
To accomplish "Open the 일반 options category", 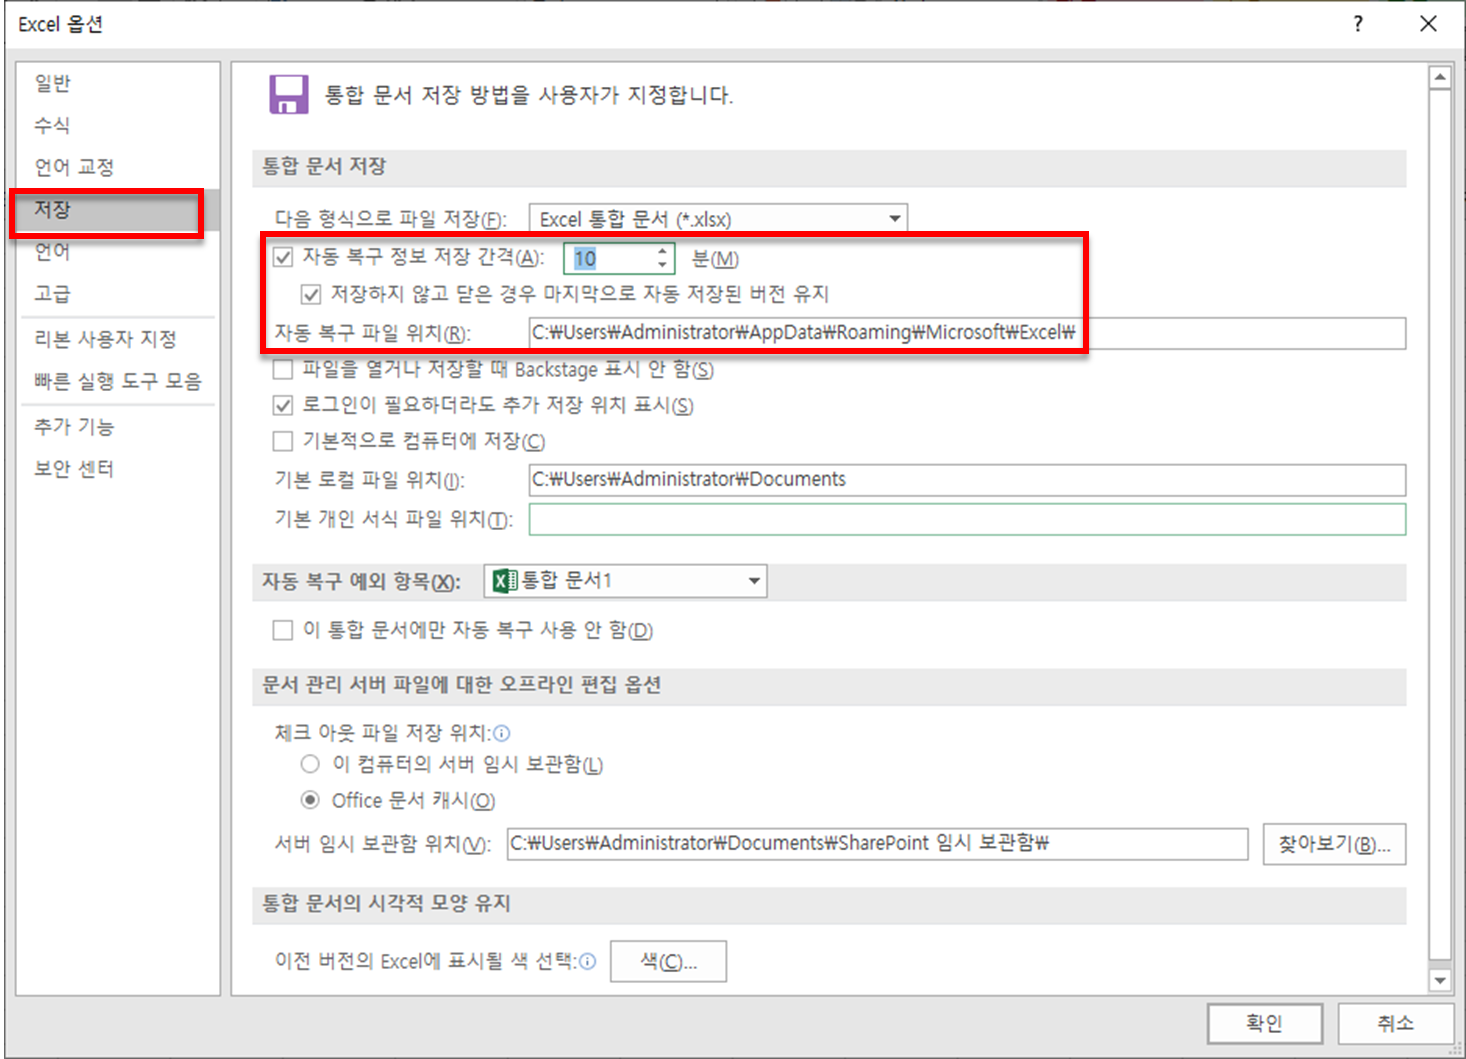I will [118, 84].
